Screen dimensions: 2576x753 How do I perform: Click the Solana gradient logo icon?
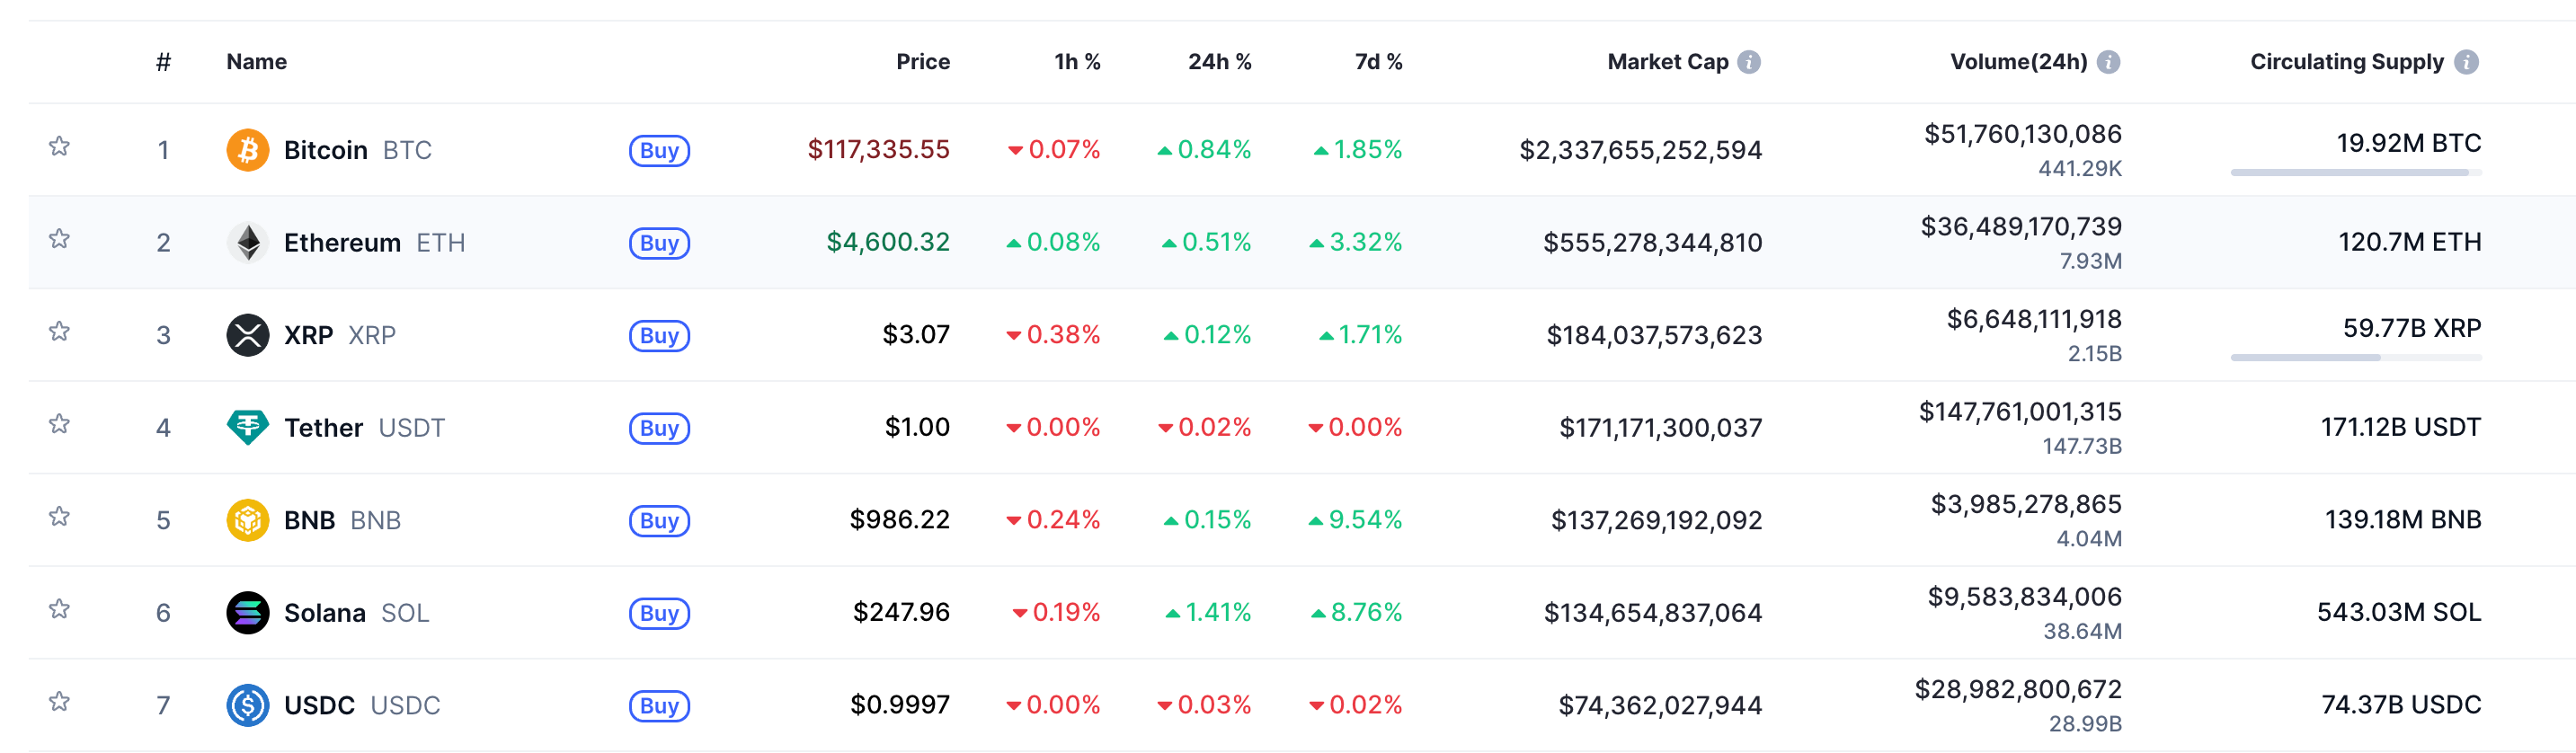pyautogui.click(x=247, y=612)
